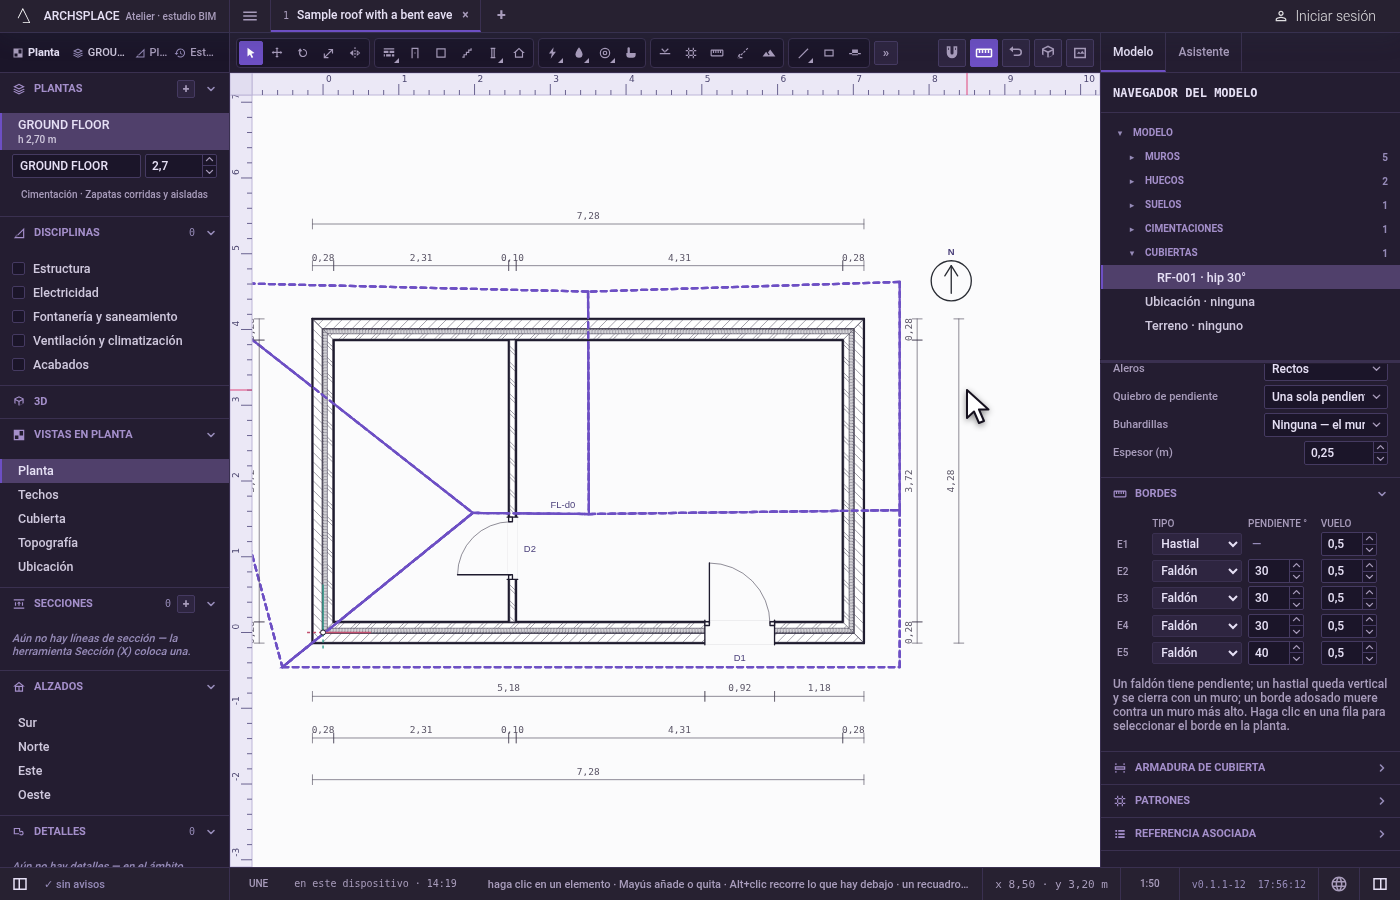Image resolution: width=1400 pixels, height=900 pixels.
Task: Collapse the Bordes section
Action: coord(1250,494)
